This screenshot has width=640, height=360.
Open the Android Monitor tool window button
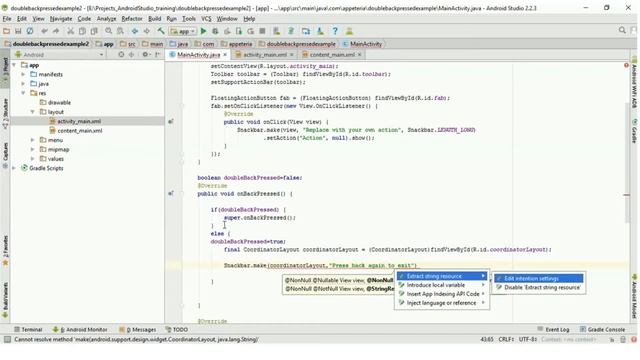coord(80,329)
